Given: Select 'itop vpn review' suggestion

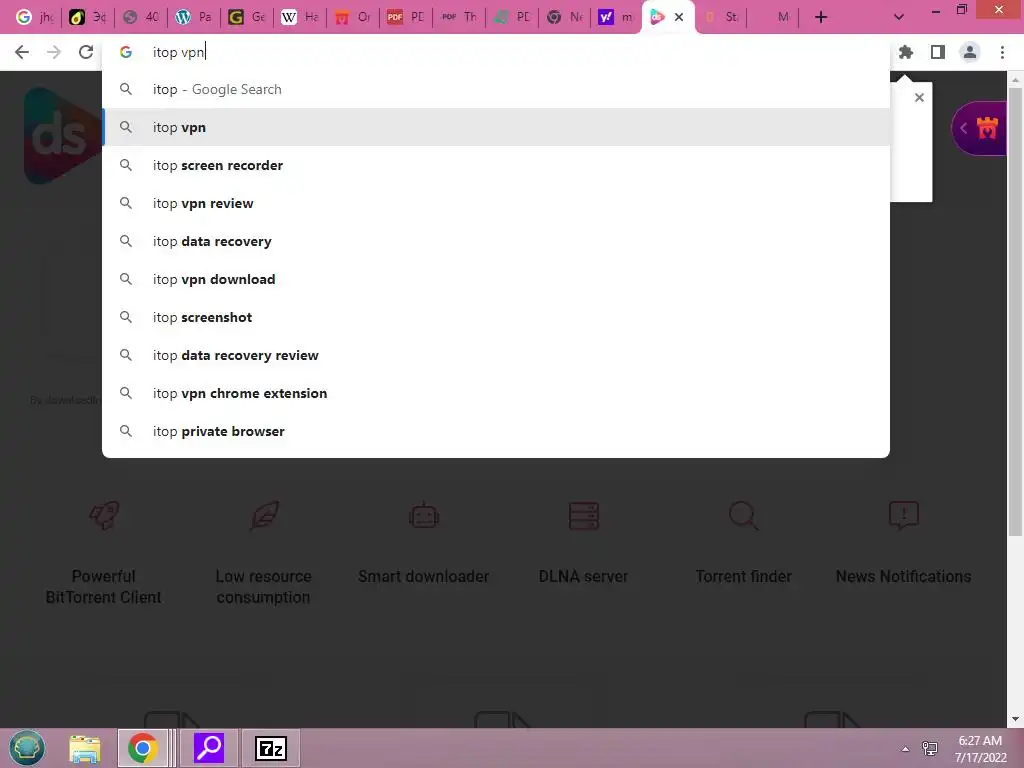Looking at the screenshot, I should (496, 203).
